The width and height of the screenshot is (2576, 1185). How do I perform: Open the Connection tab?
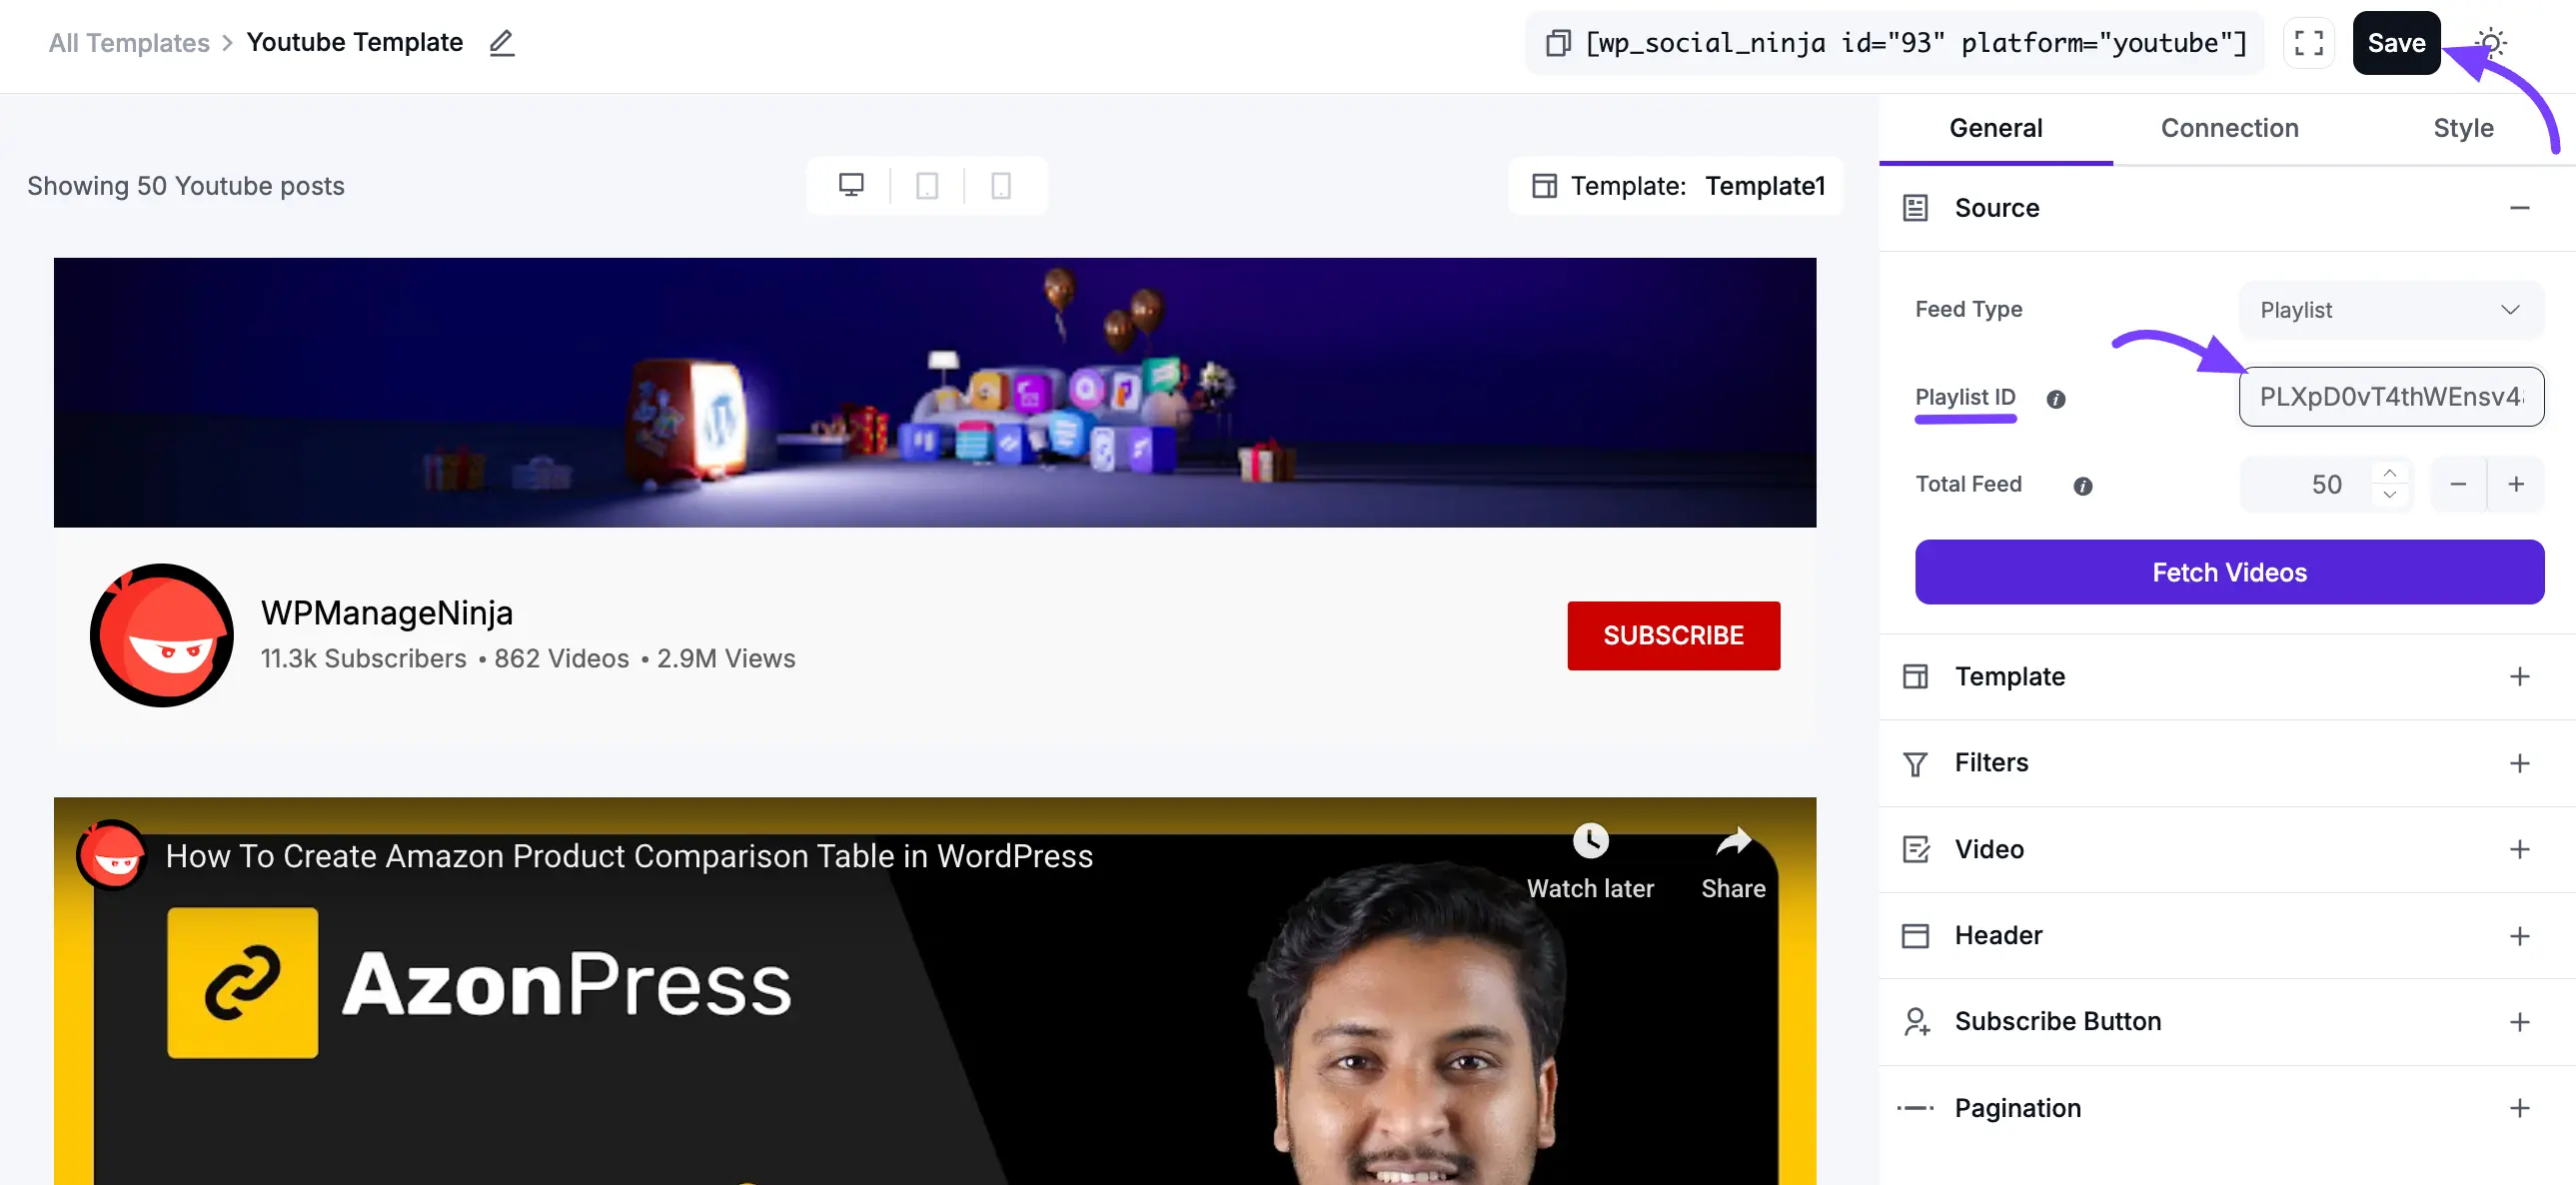click(2229, 128)
